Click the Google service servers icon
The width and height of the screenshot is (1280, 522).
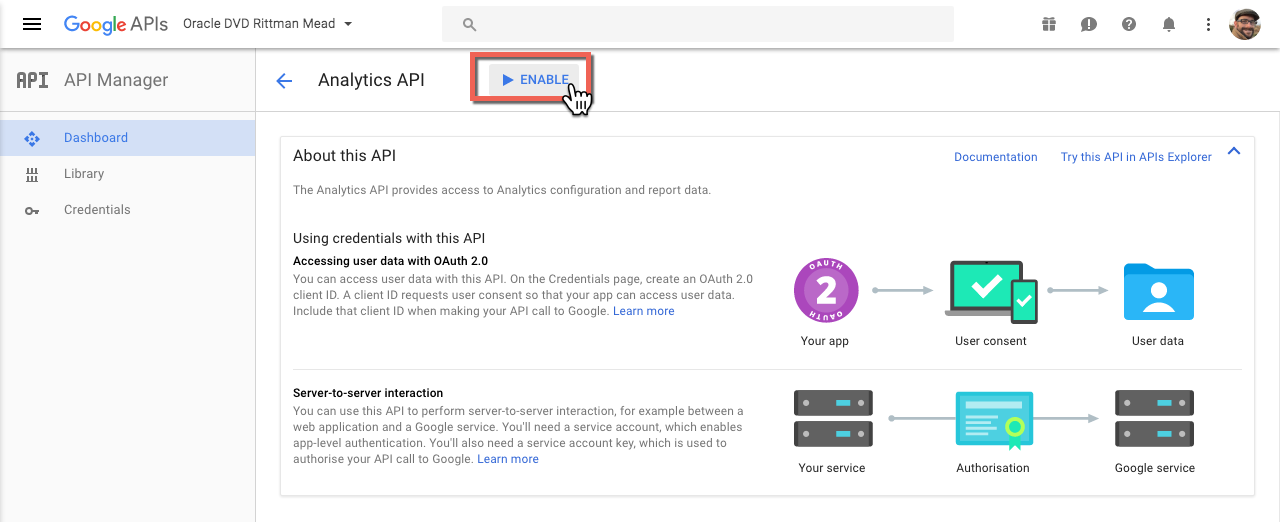coord(1154,418)
